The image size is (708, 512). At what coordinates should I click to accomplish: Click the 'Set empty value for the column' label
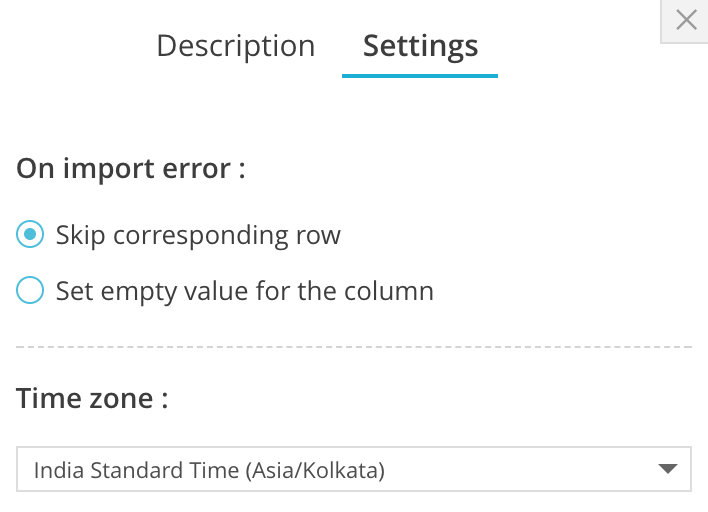244,291
